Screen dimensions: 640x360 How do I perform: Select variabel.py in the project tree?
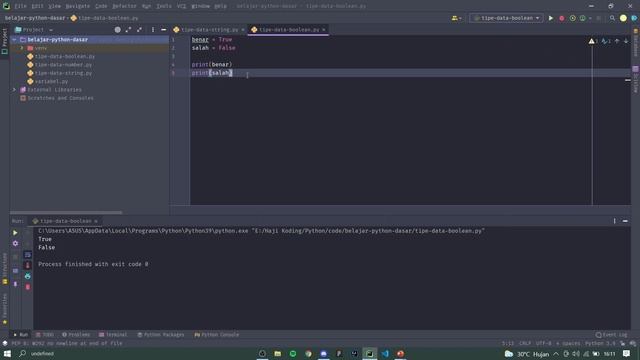coord(51,82)
